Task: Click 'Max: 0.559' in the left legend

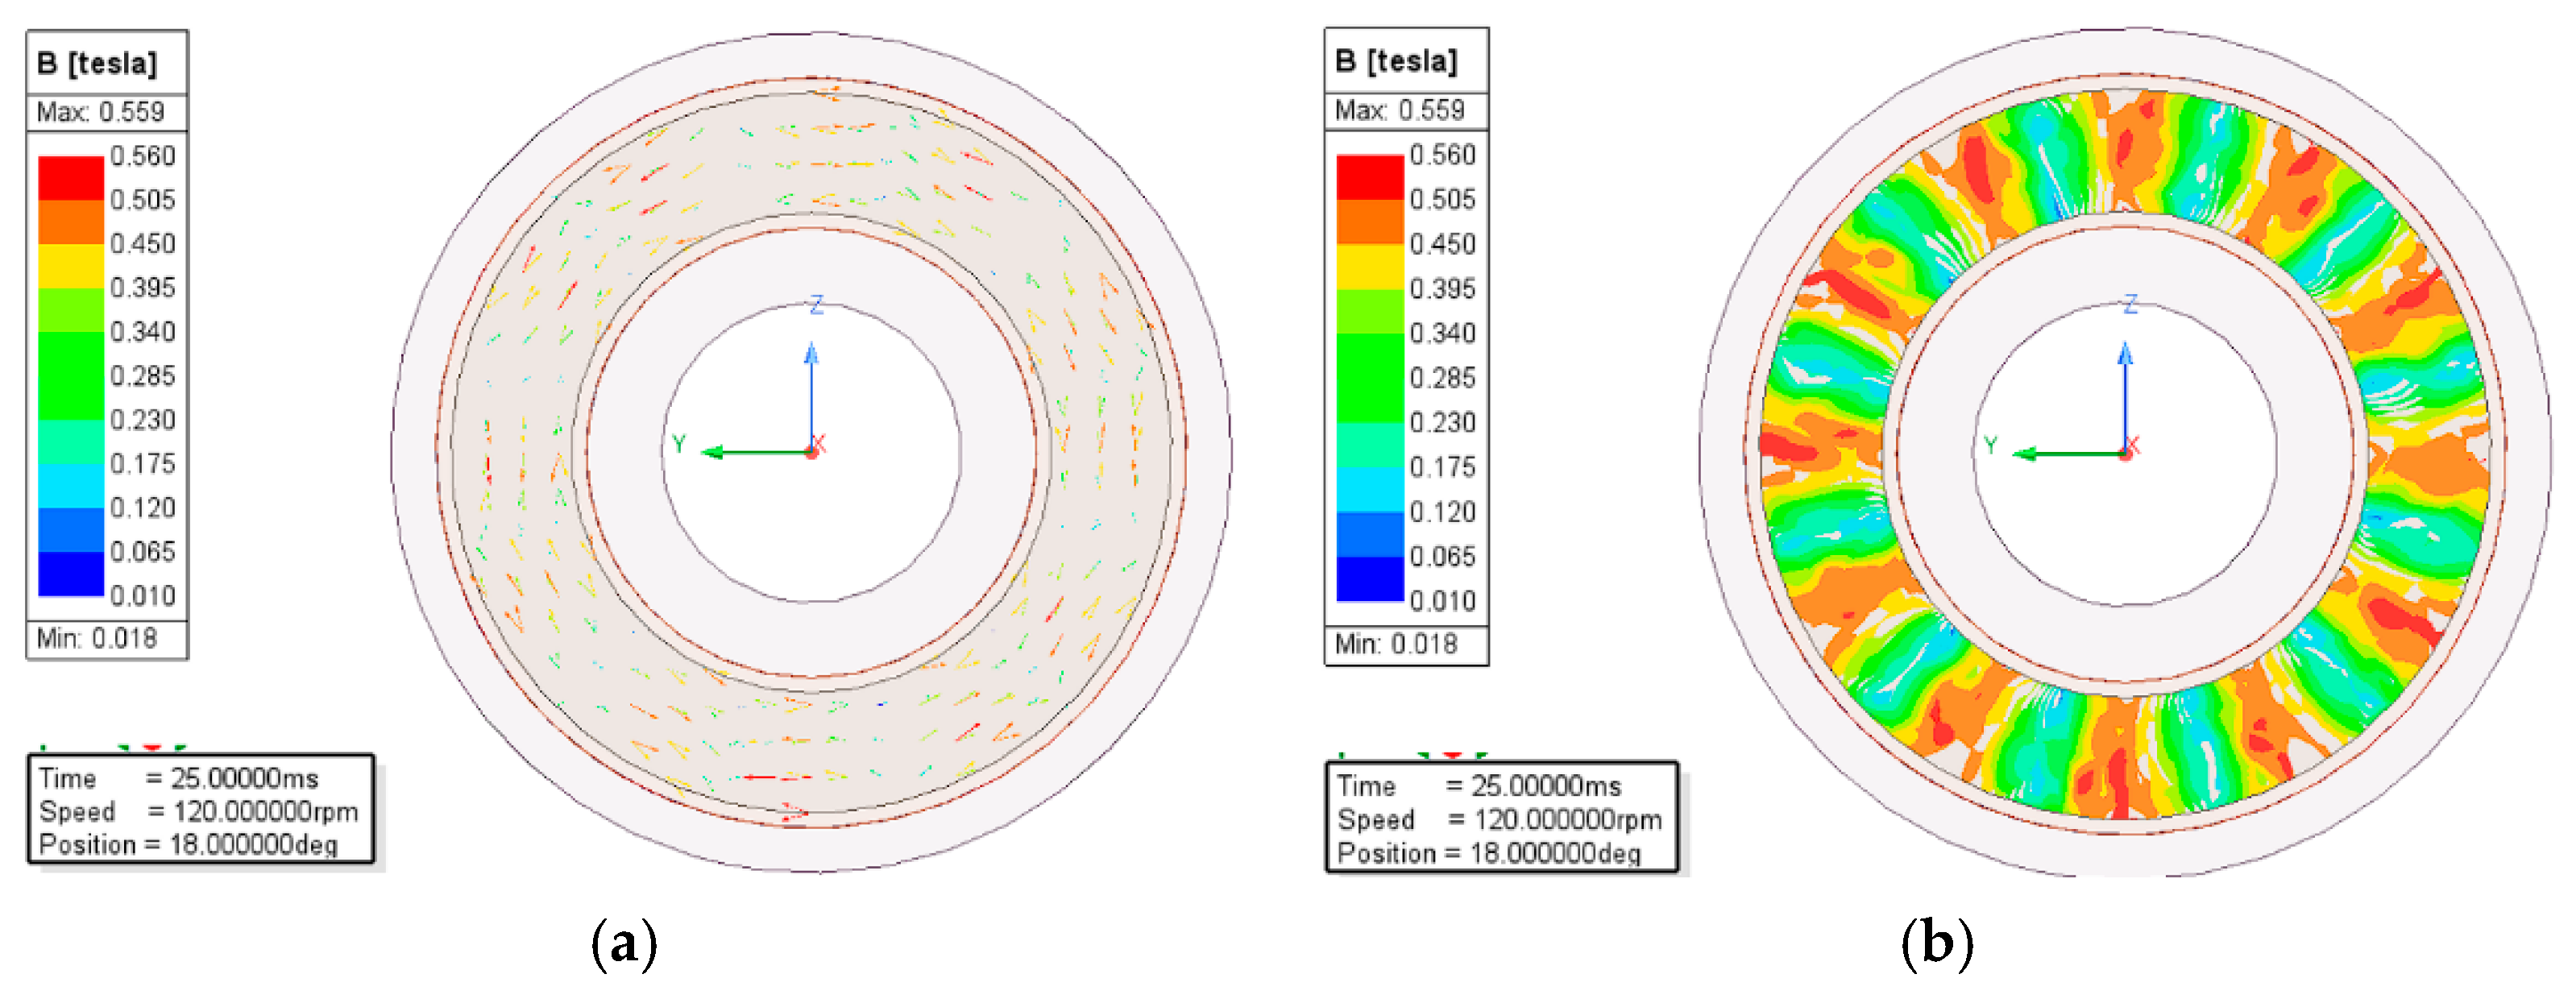Action: pyautogui.click(x=100, y=112)
